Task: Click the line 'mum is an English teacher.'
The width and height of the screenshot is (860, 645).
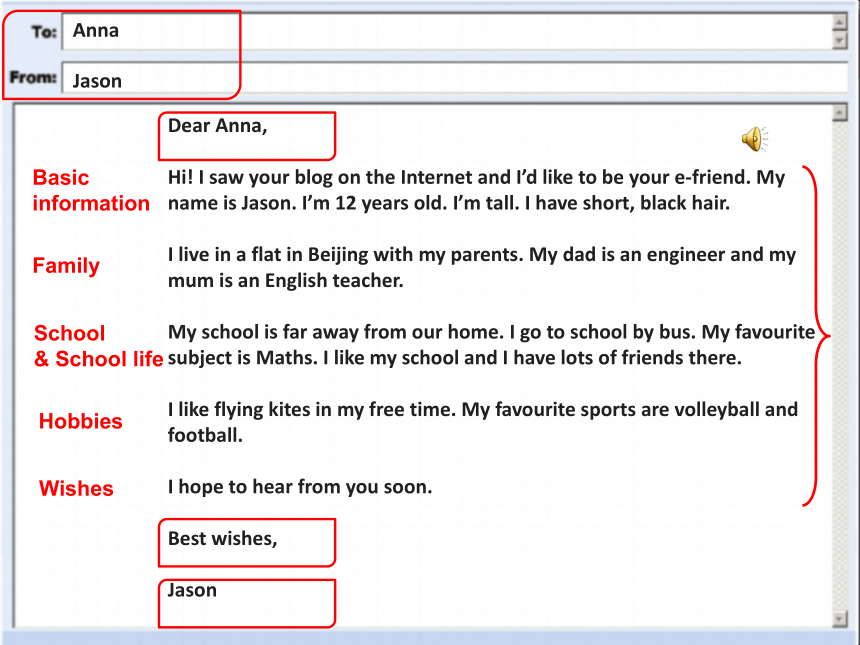Action: pyautogui.click(x=286, y=280)
